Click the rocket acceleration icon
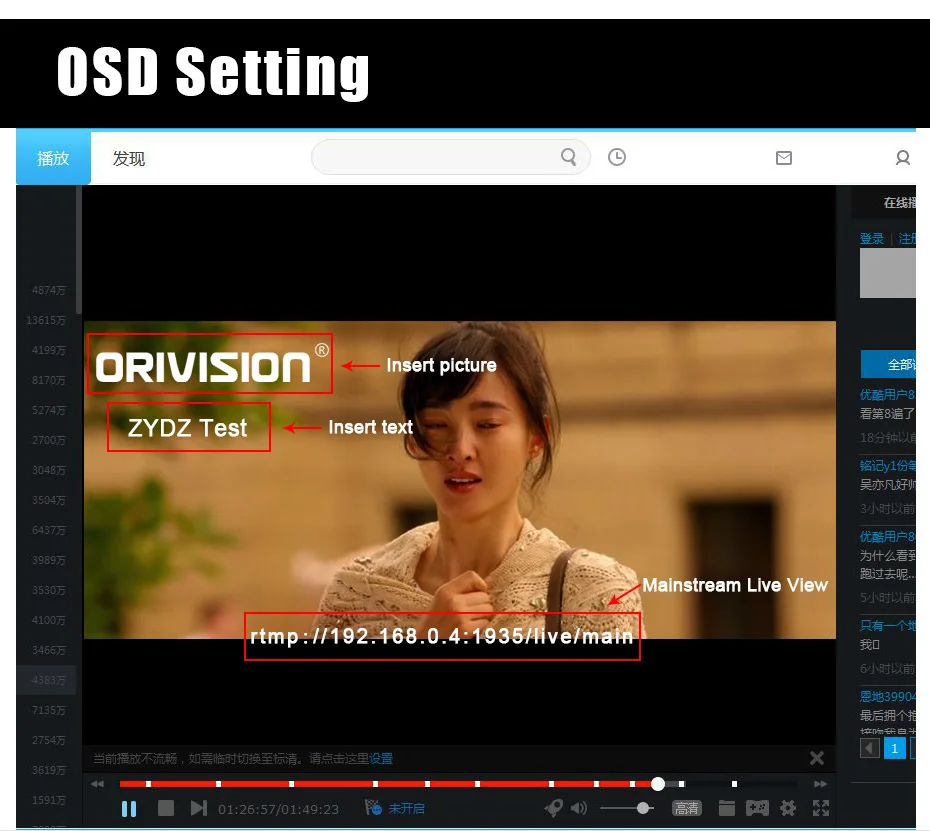Viewport: 930px width, 831px height. tap(553, 808)
